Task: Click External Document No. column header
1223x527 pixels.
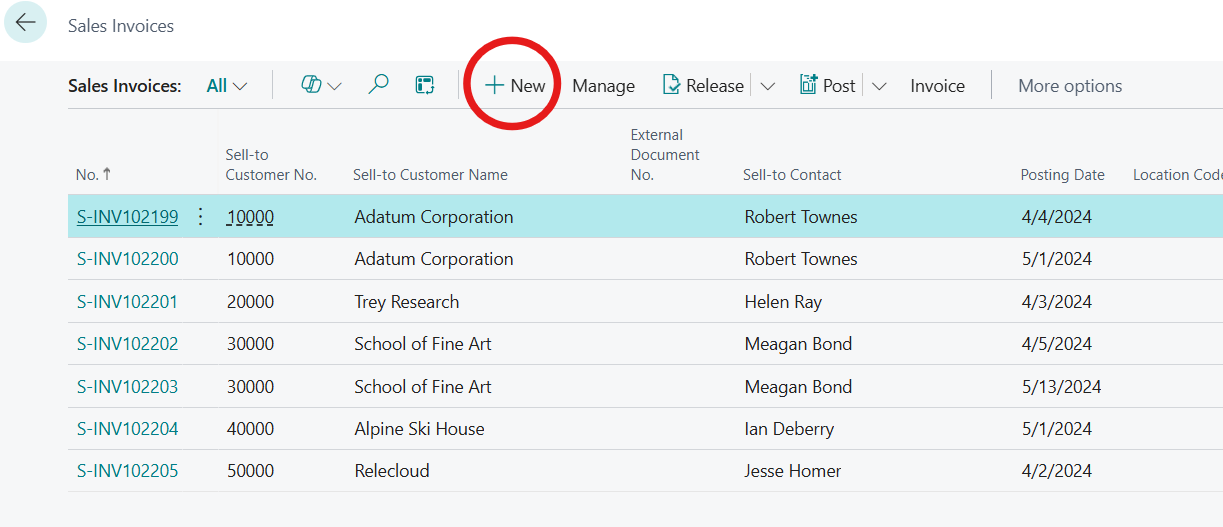Action: tap(665, 155)
